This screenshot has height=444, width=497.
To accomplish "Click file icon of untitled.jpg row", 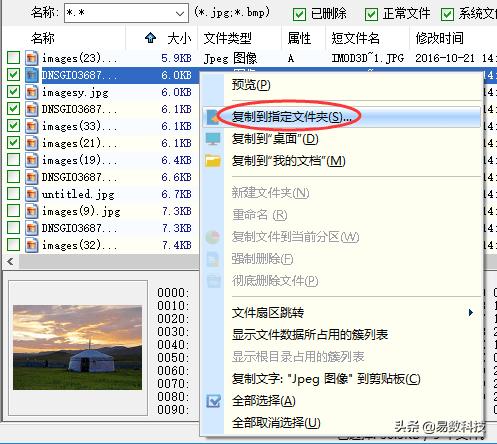I will pyautogui.click(x=31, y=194).
